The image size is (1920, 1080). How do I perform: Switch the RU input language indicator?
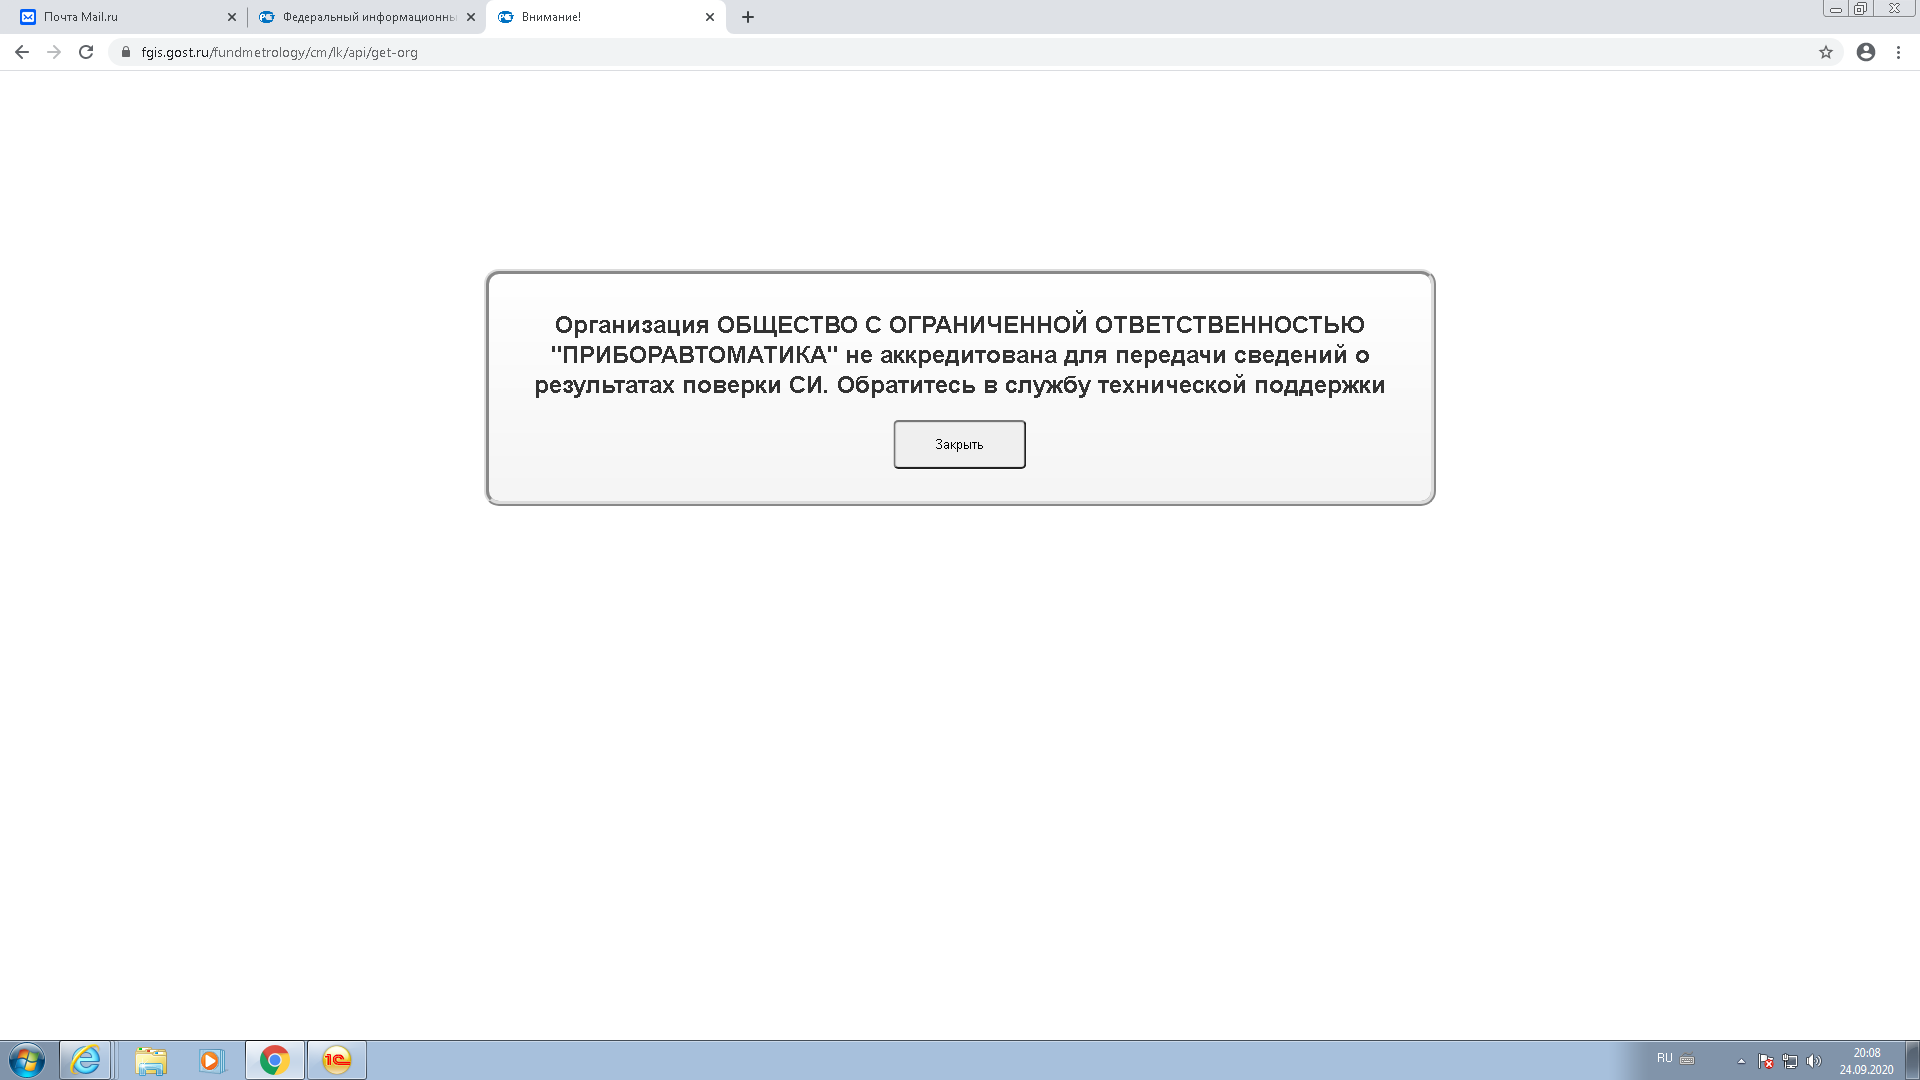1664,1058
